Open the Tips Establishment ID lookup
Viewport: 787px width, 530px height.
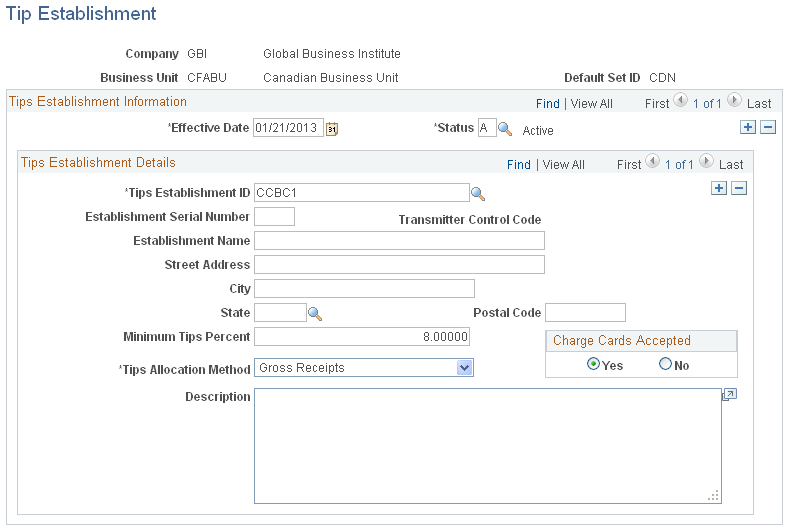pyautogui.click(x=478, y=194)
